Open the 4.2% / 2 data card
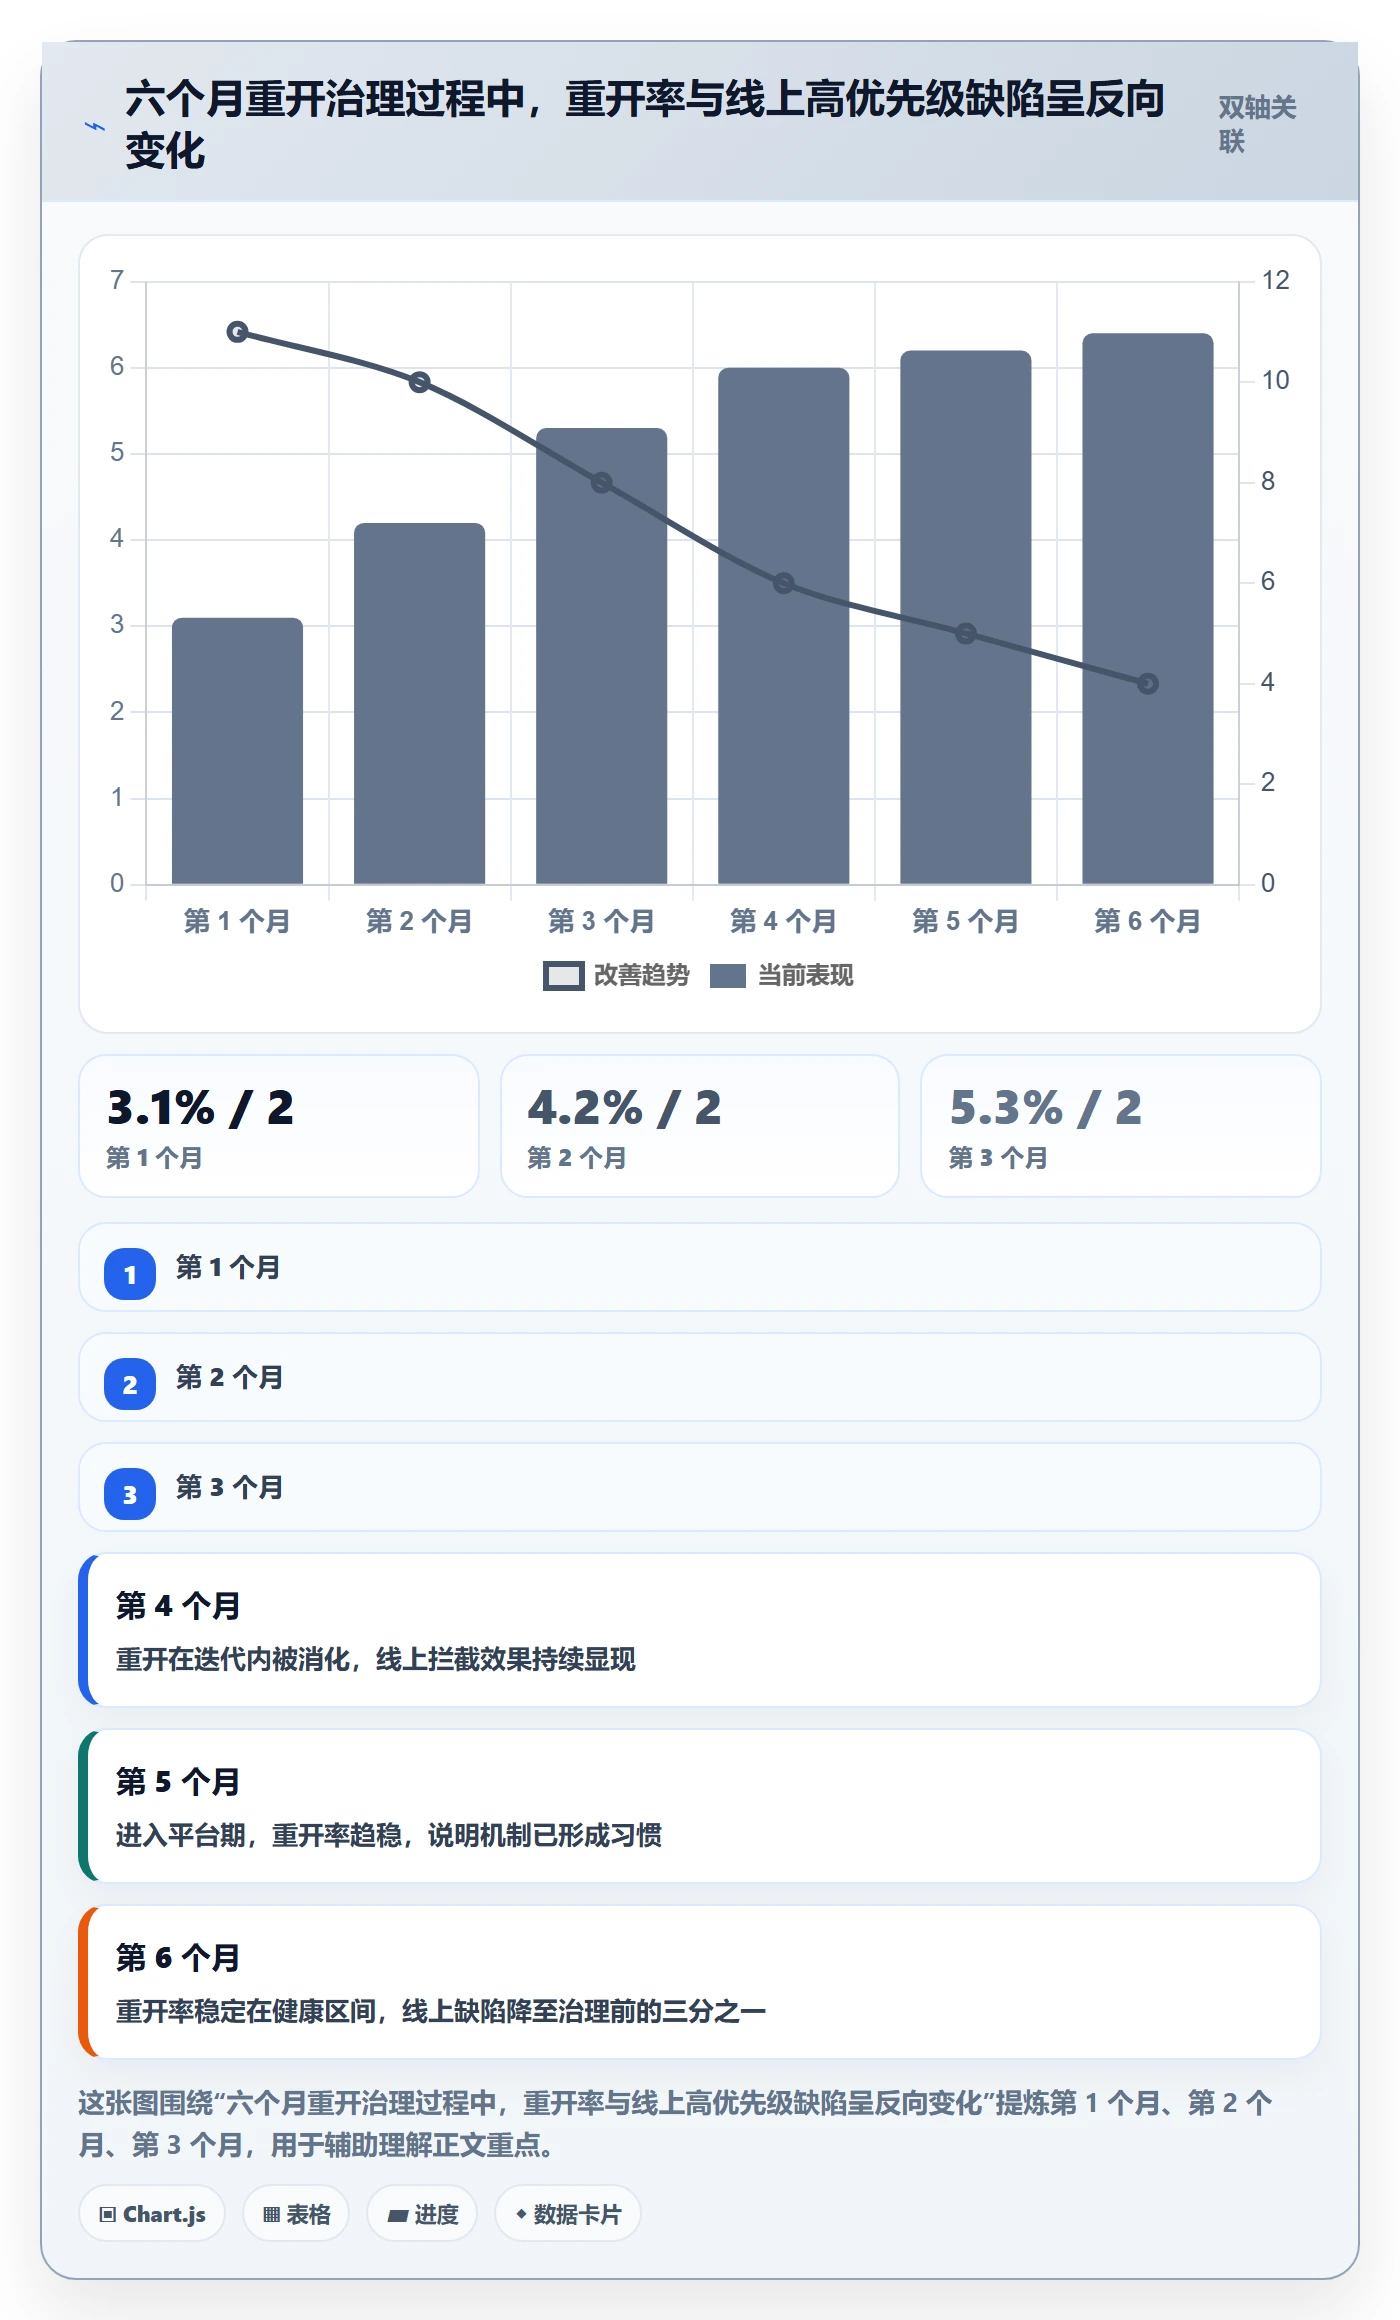 (x=700, y=1126)
